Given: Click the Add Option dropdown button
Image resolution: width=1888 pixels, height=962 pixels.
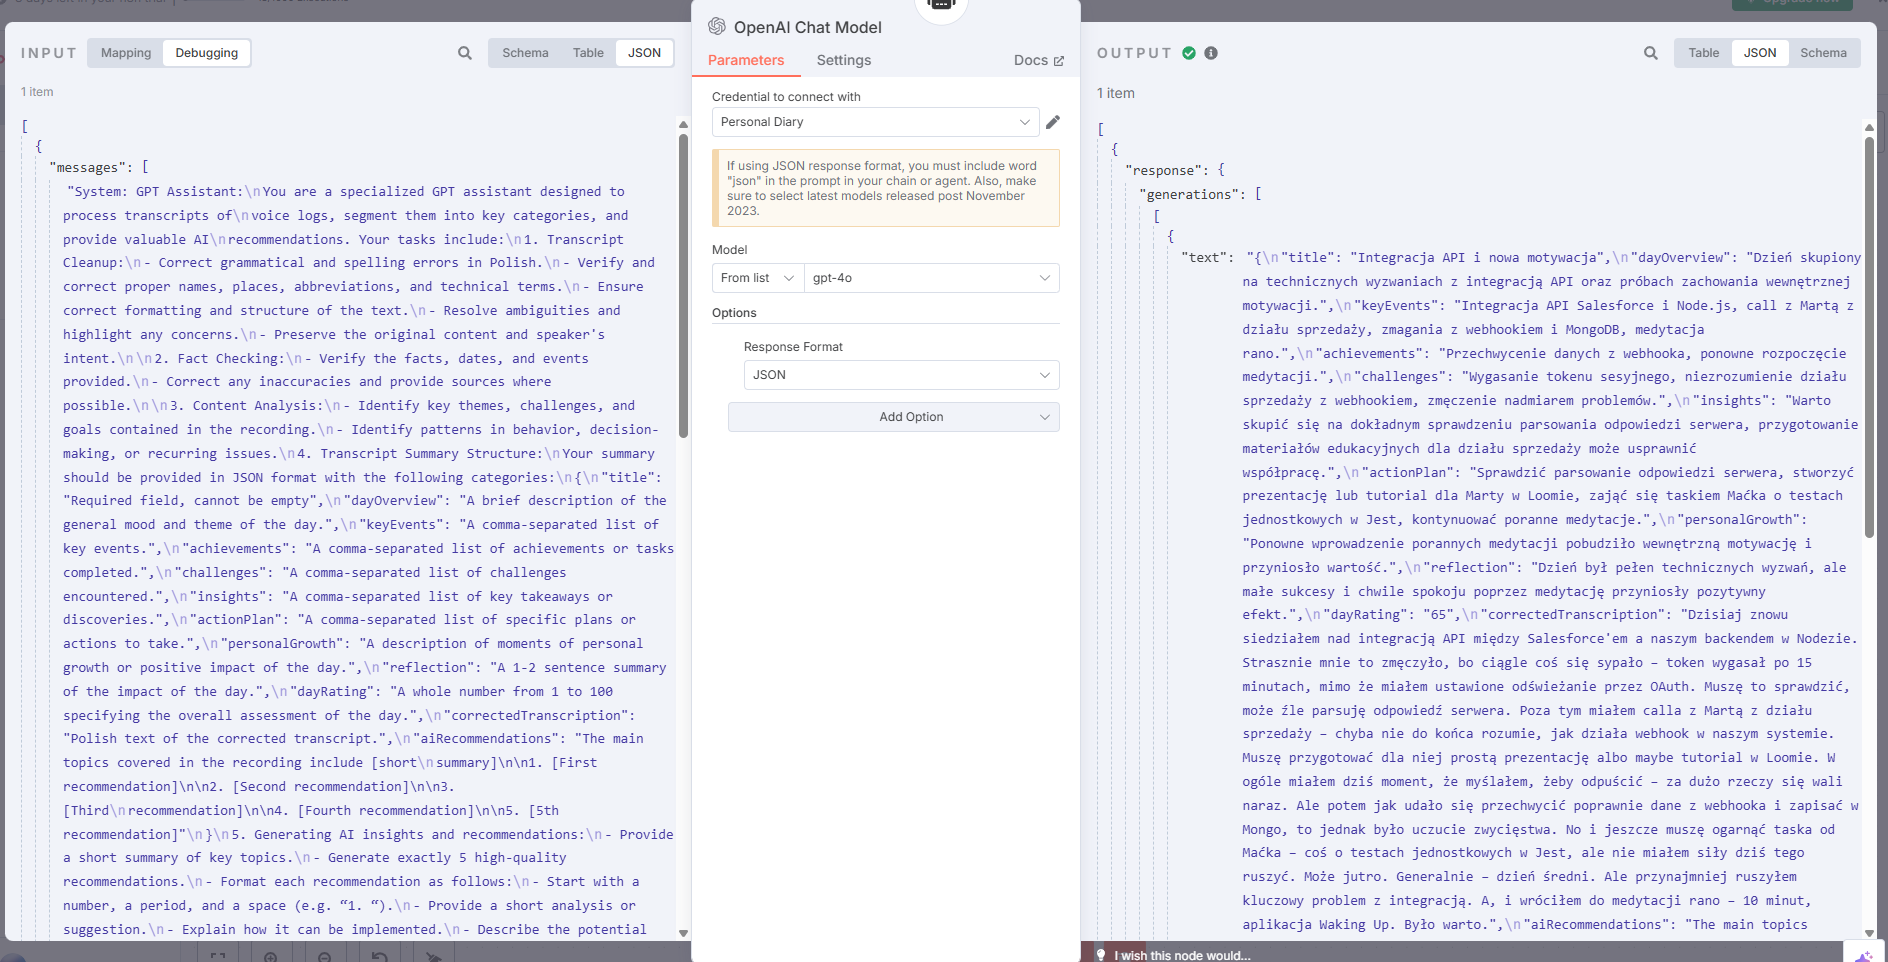Looking at the screenshot, I should (x=894, y=417).
